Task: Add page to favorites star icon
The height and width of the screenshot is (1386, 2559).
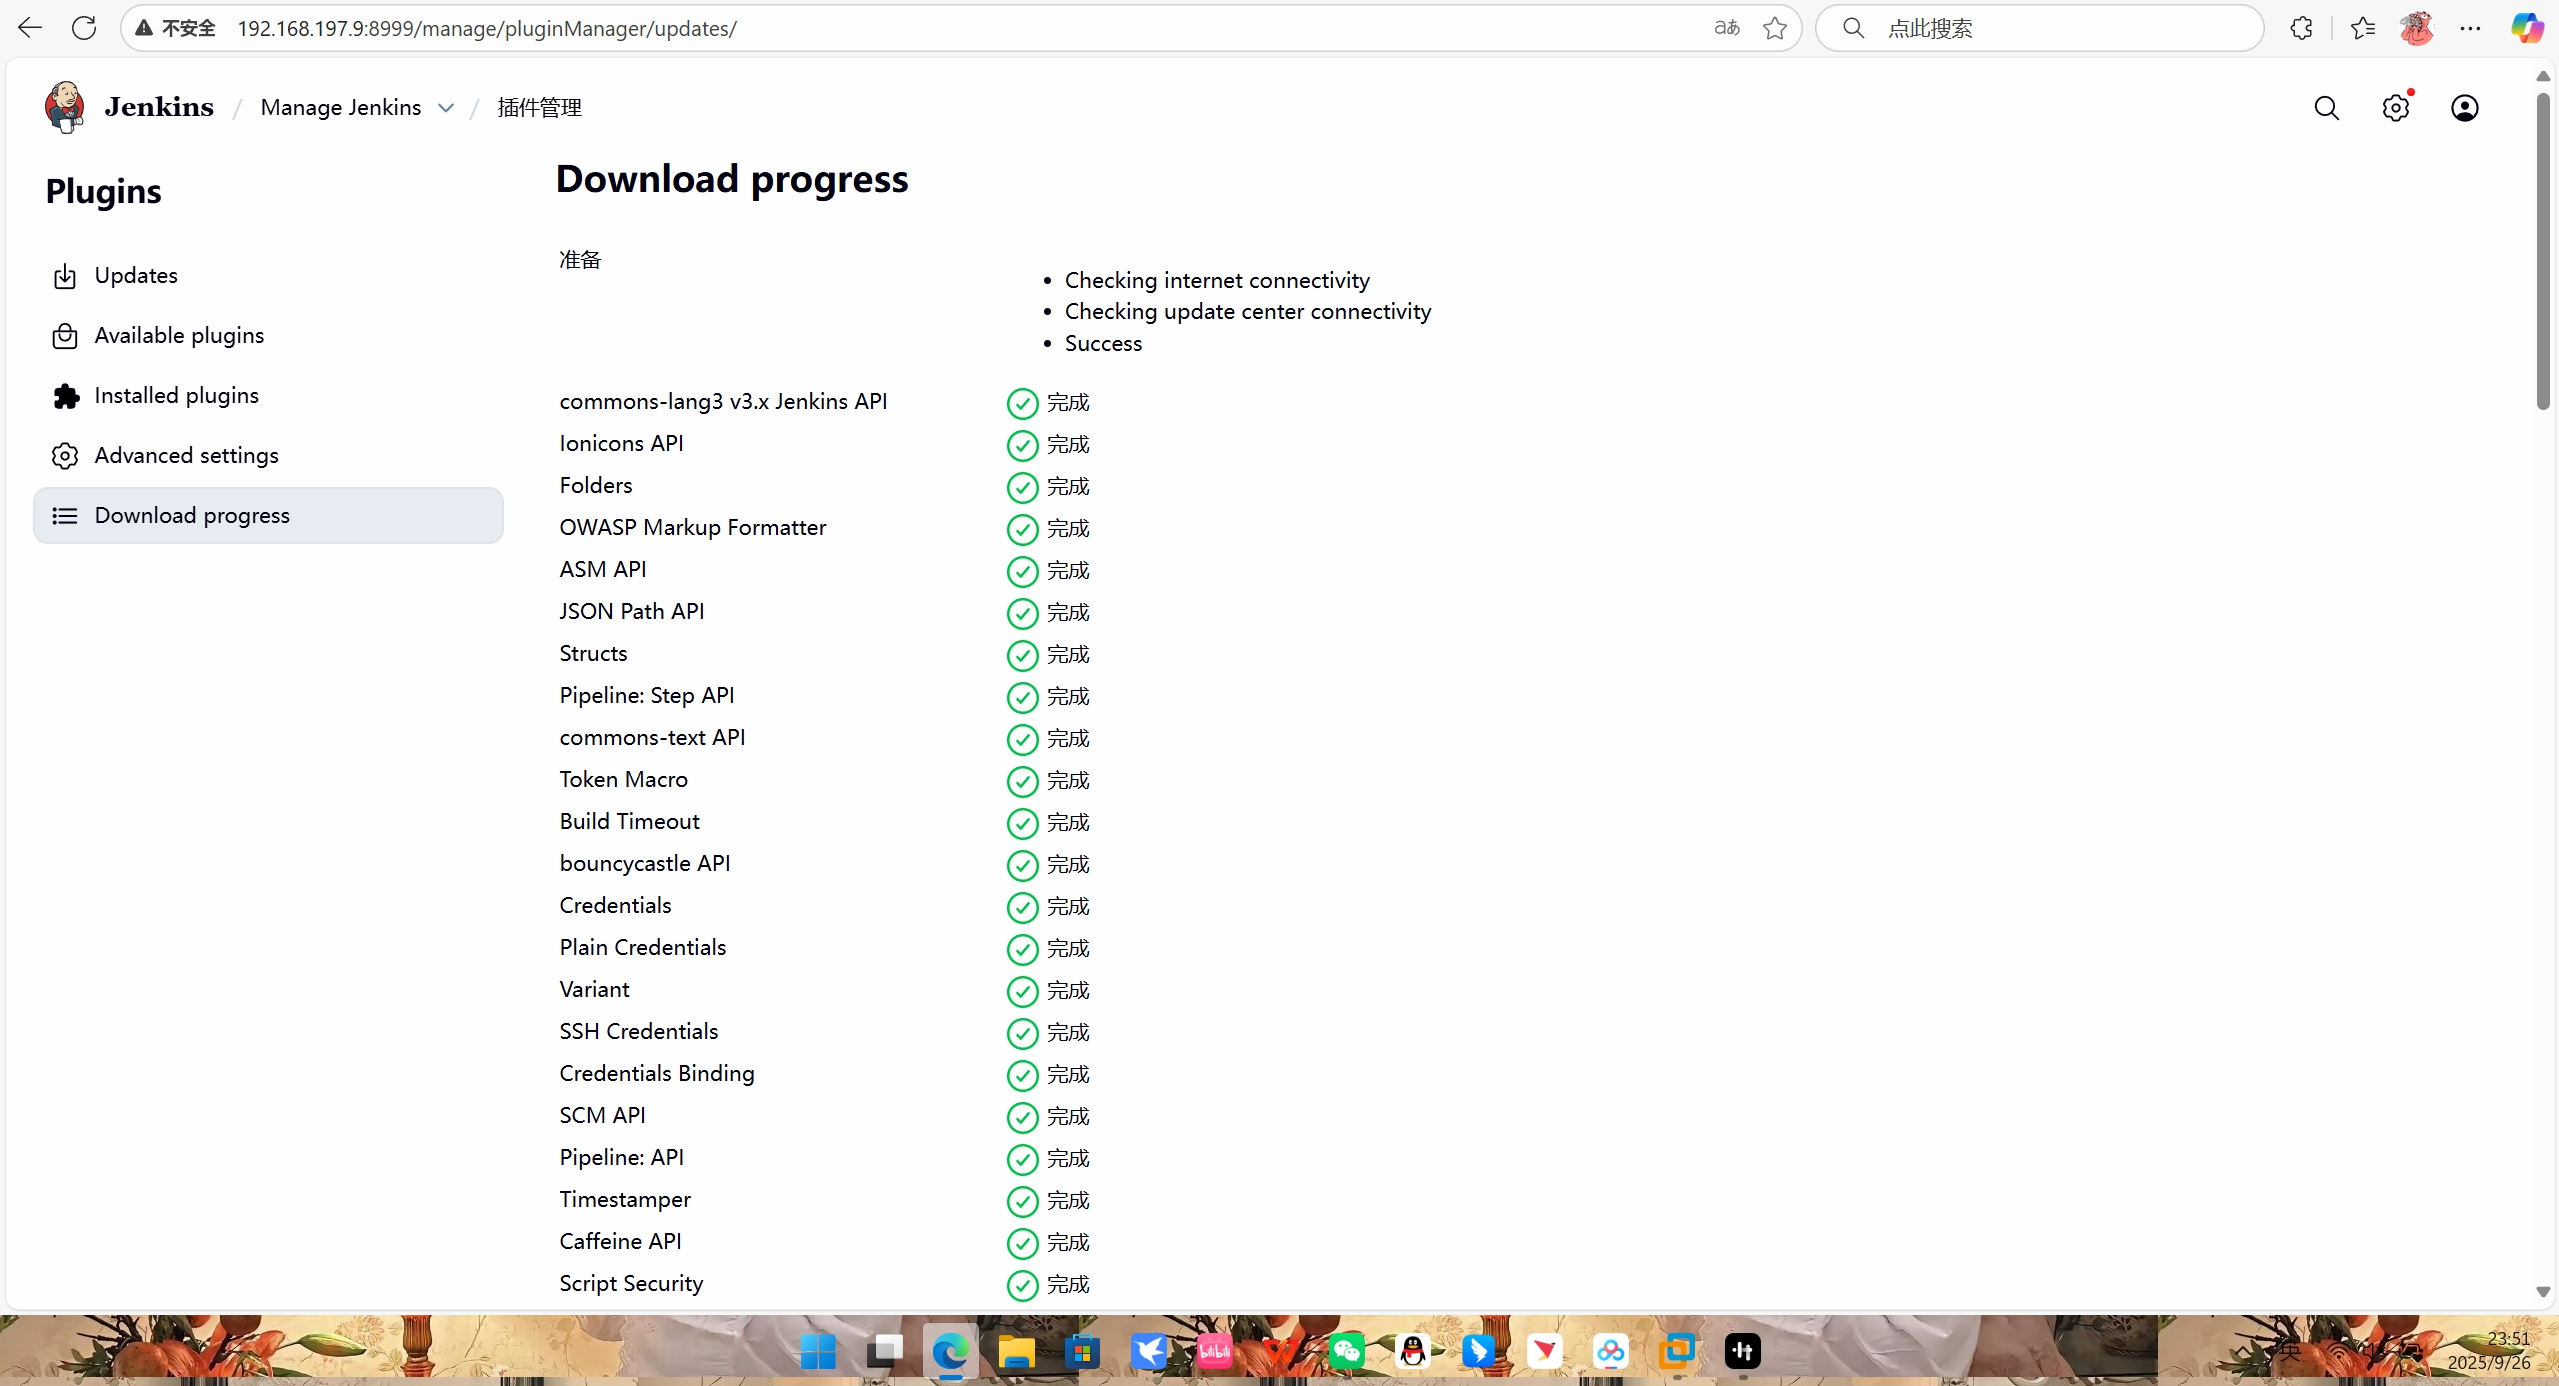Action: tap(1775, 28)
